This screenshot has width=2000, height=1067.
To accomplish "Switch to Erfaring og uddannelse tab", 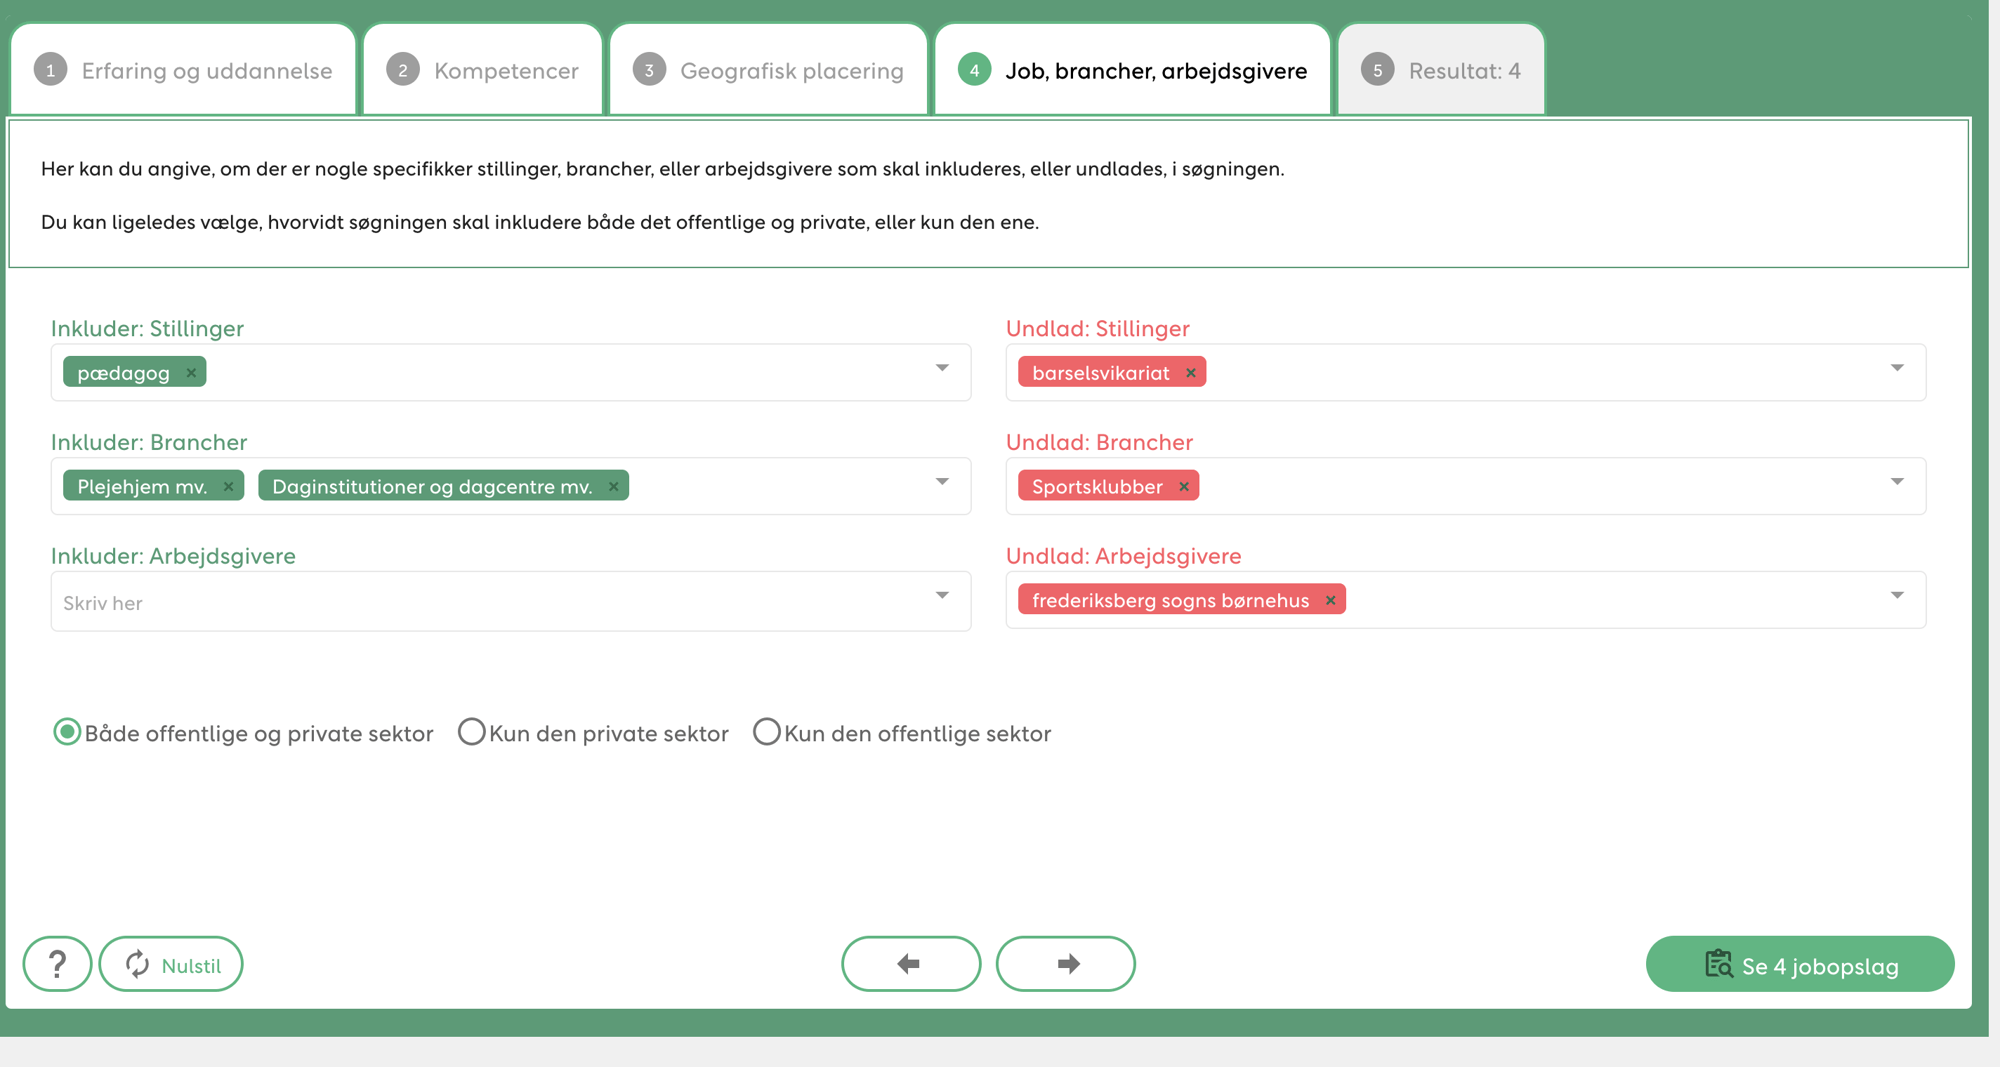I will (184, 71).
